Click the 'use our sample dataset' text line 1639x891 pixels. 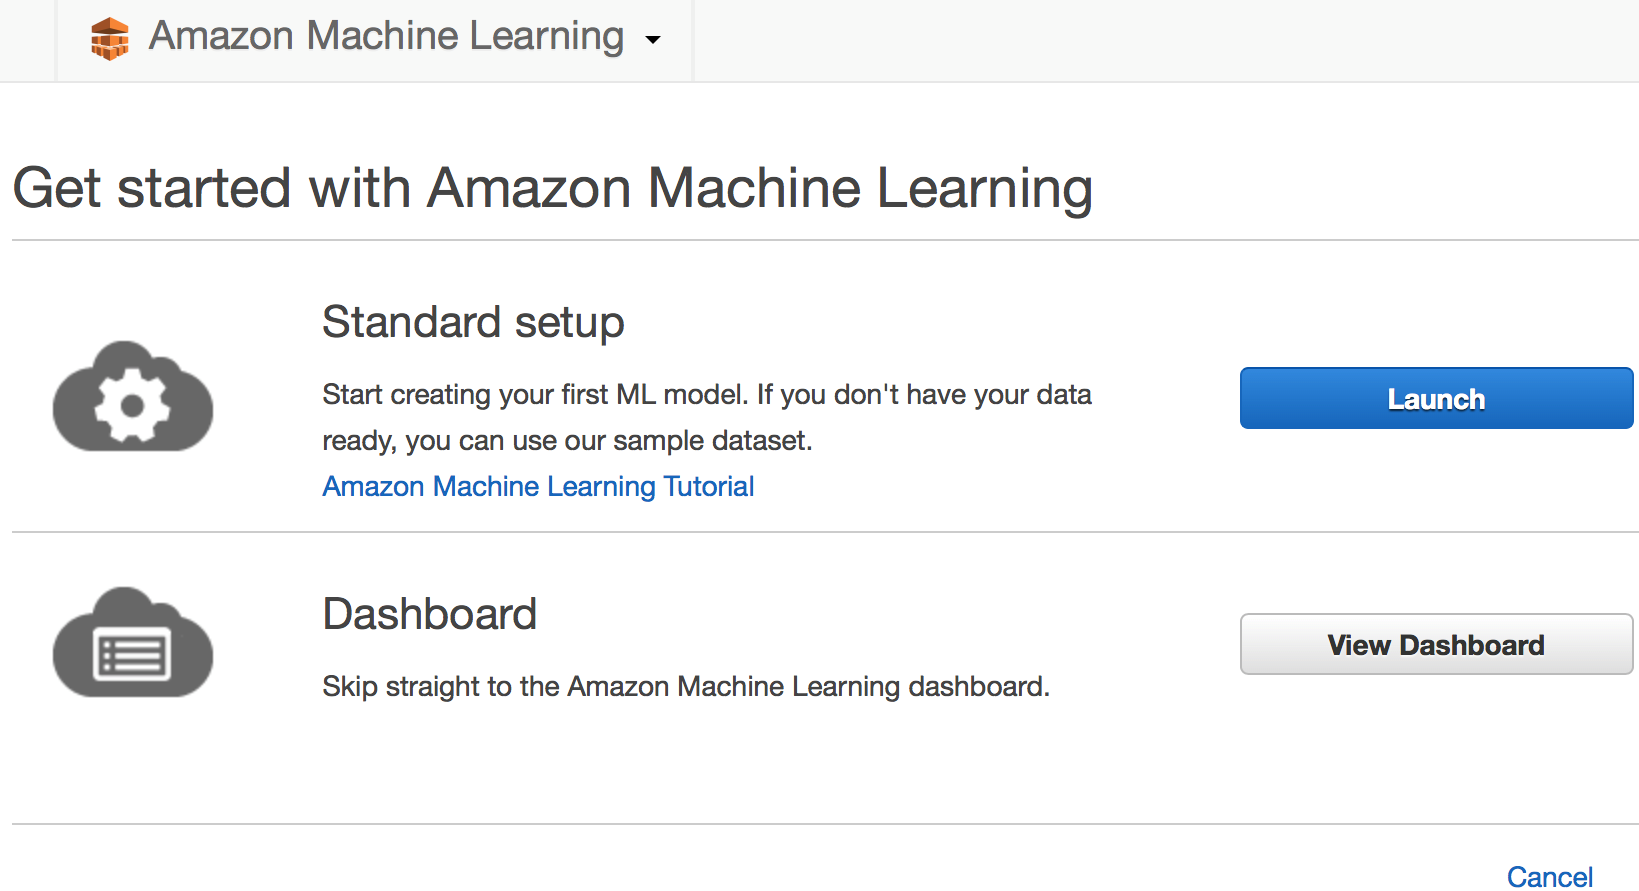[567, 441]
